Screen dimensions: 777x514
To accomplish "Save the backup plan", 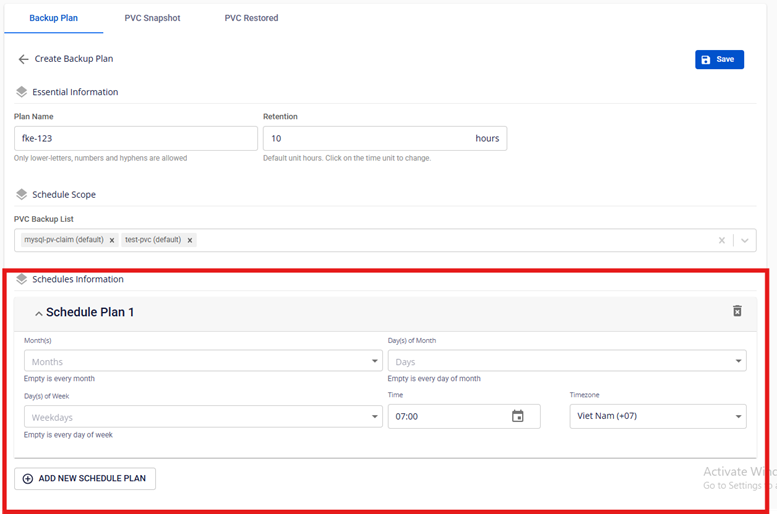I will [x=719, y=60].
